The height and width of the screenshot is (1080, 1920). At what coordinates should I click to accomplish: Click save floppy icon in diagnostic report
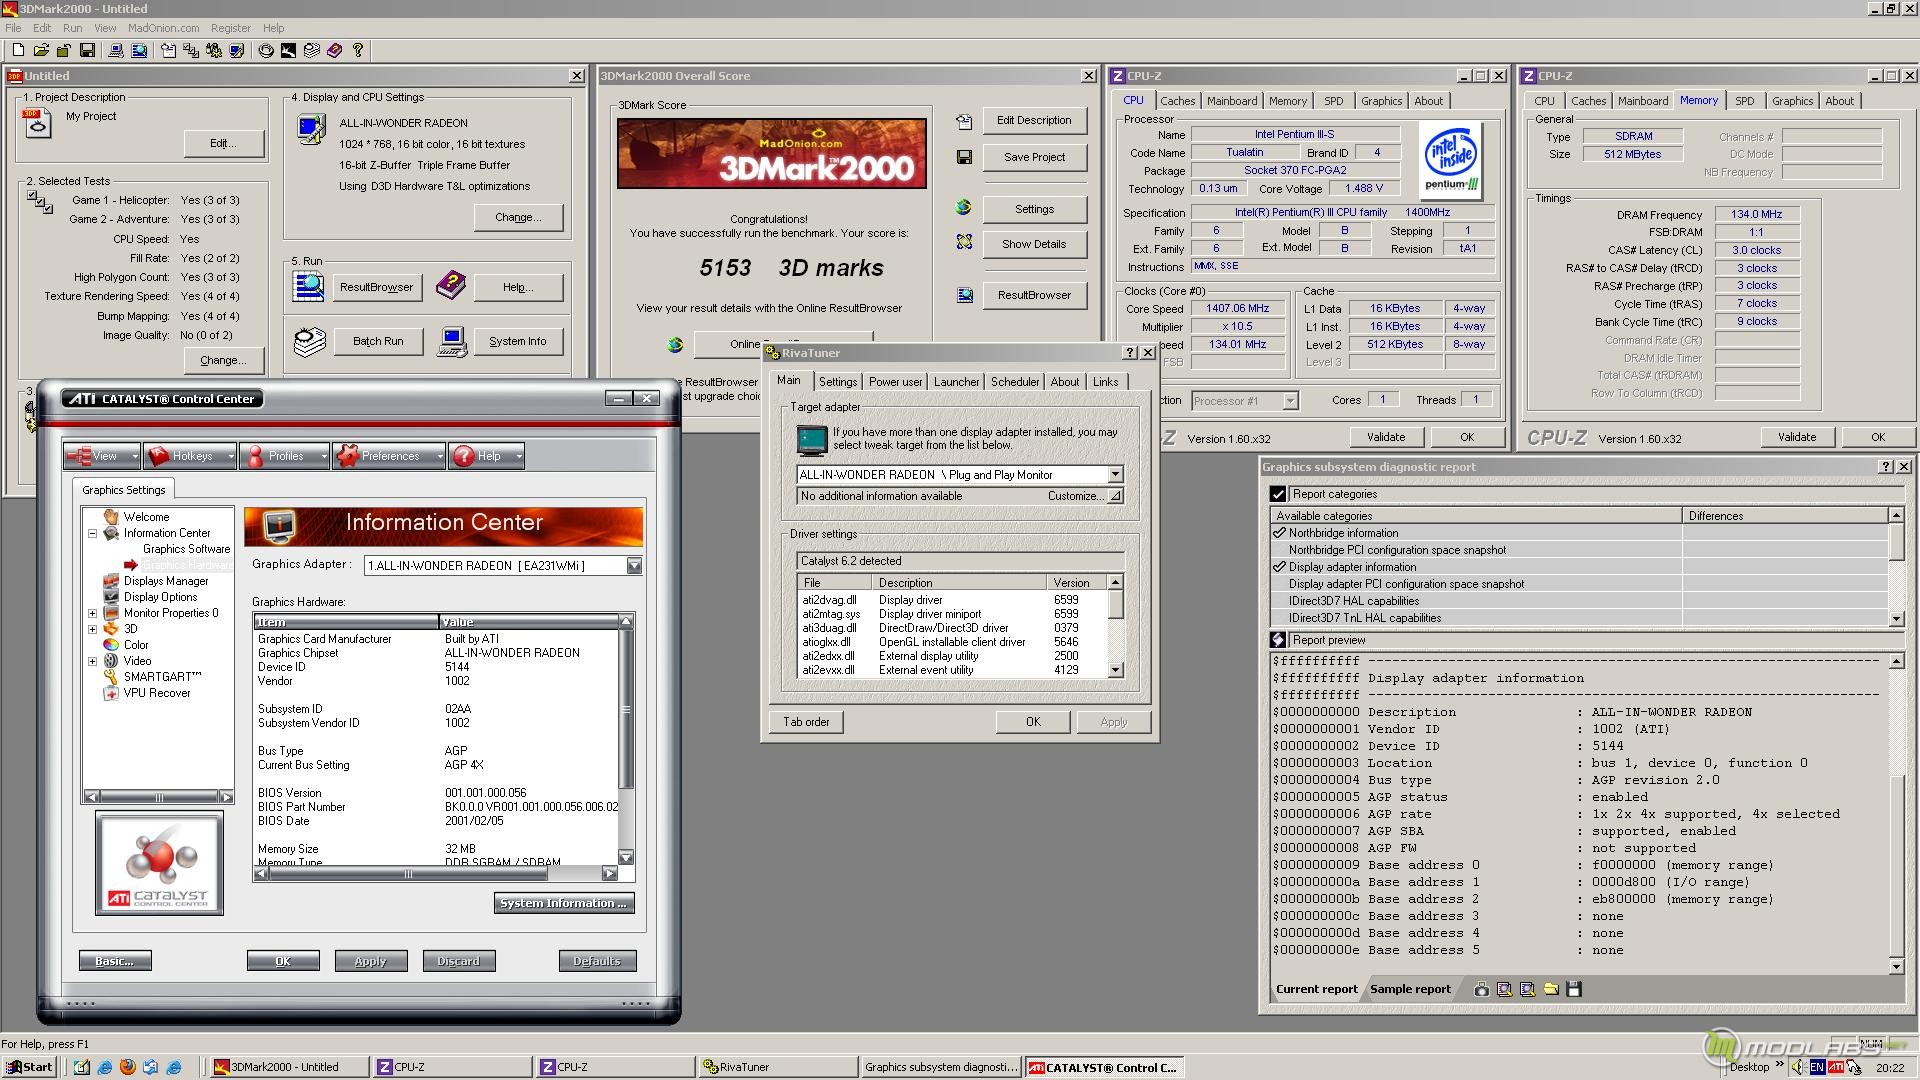tap(1574, 989)
